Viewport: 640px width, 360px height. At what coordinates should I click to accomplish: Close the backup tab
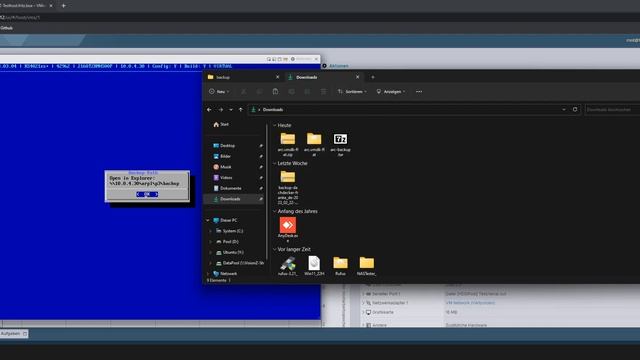[x=278, y=77]
